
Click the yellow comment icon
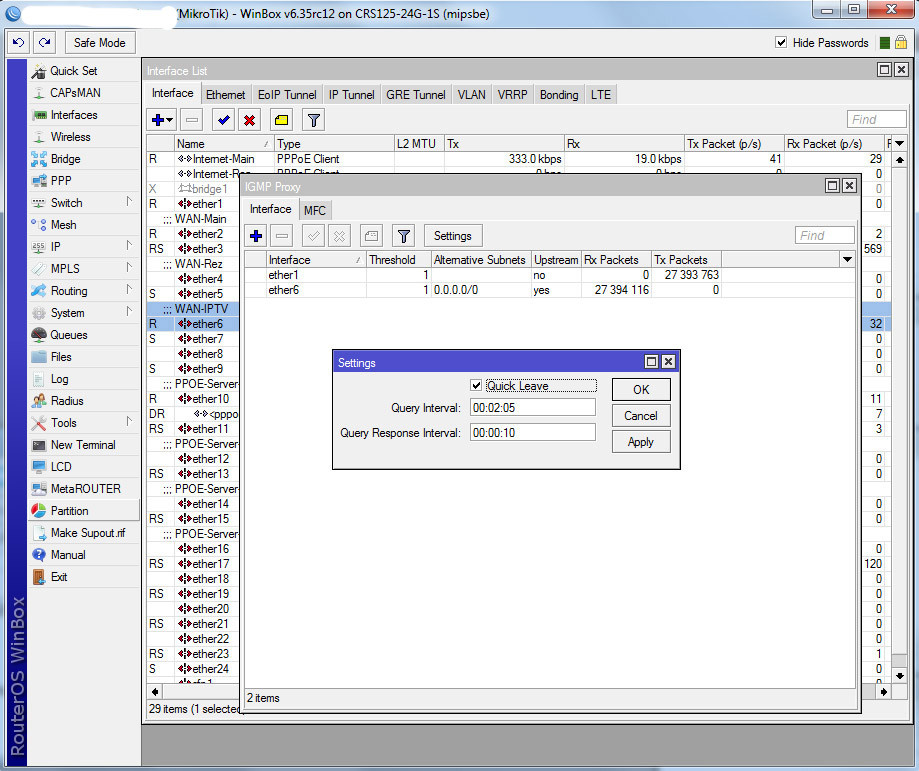coord(281,120)
